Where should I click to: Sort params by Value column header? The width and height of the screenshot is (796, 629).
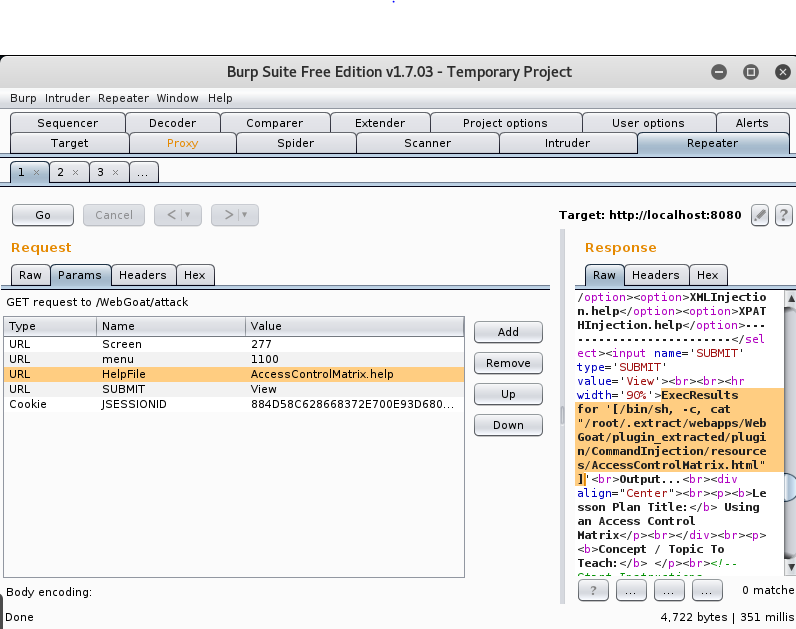(355, 326)
